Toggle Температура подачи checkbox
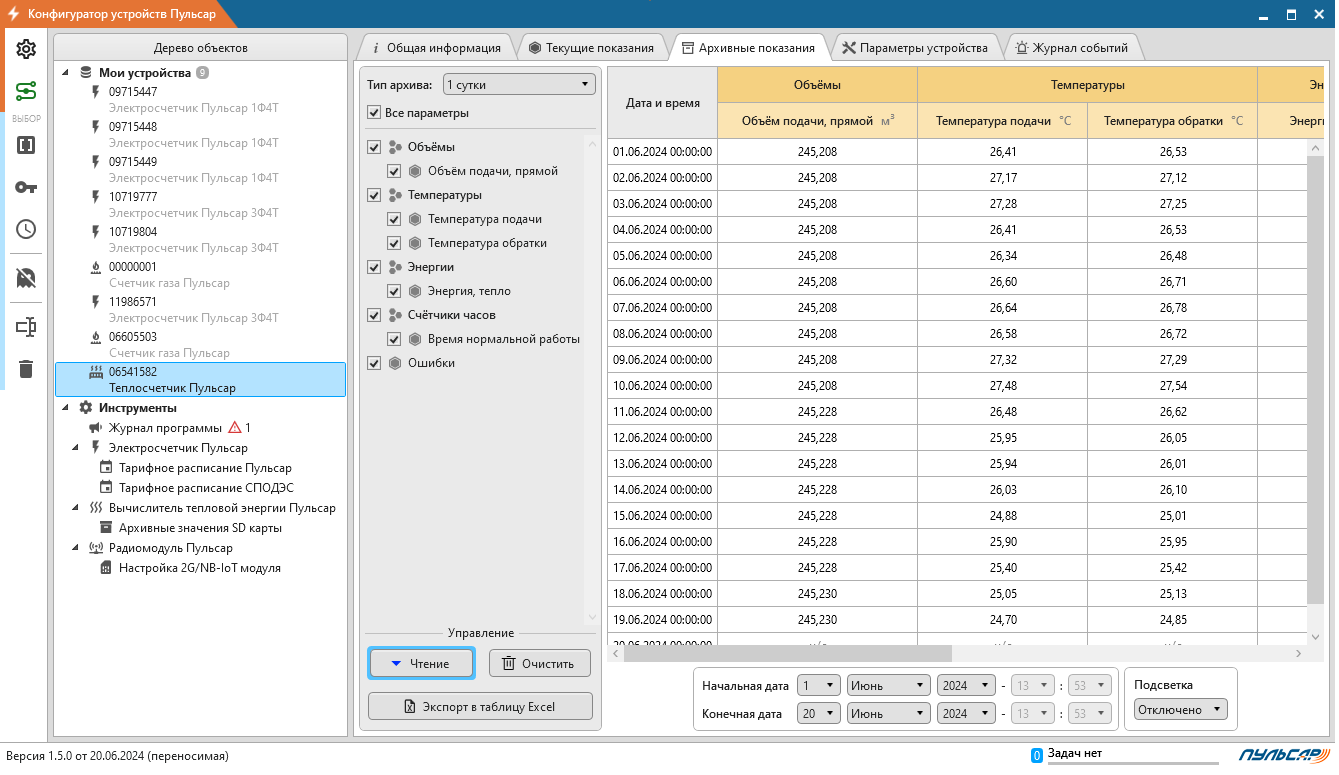Image resolution: width=1339 pixels, height=775 pixels. [x=394, y=219]
